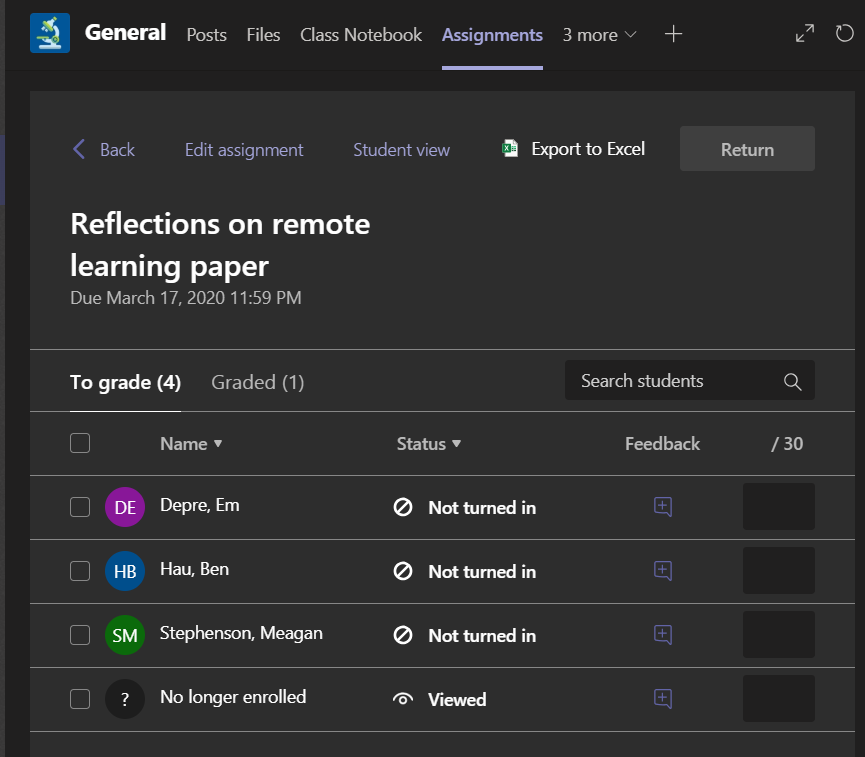Viewport: 865px width, 757px height.
Task: Open Edit assignment link
Action: tap(244, 150)
